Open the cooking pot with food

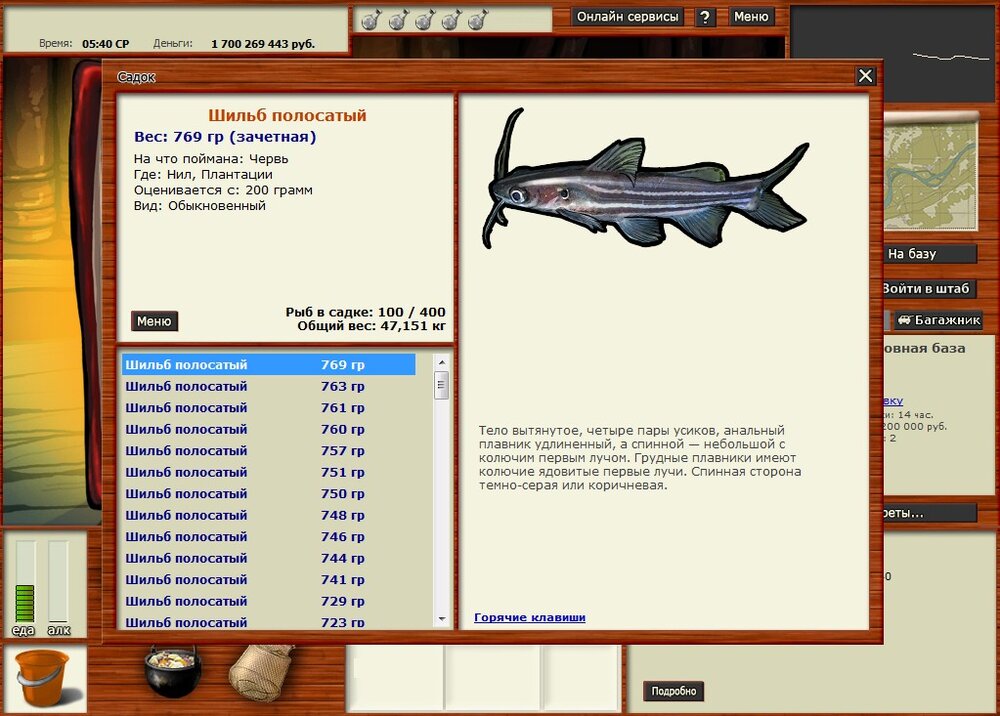(x=172, y=671)
